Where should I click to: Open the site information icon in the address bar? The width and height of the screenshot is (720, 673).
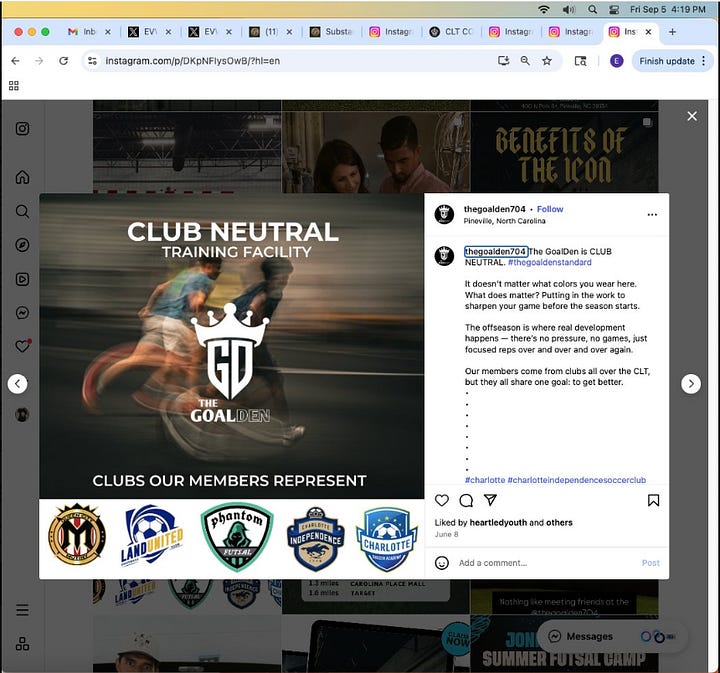click(x=92, y=61)
